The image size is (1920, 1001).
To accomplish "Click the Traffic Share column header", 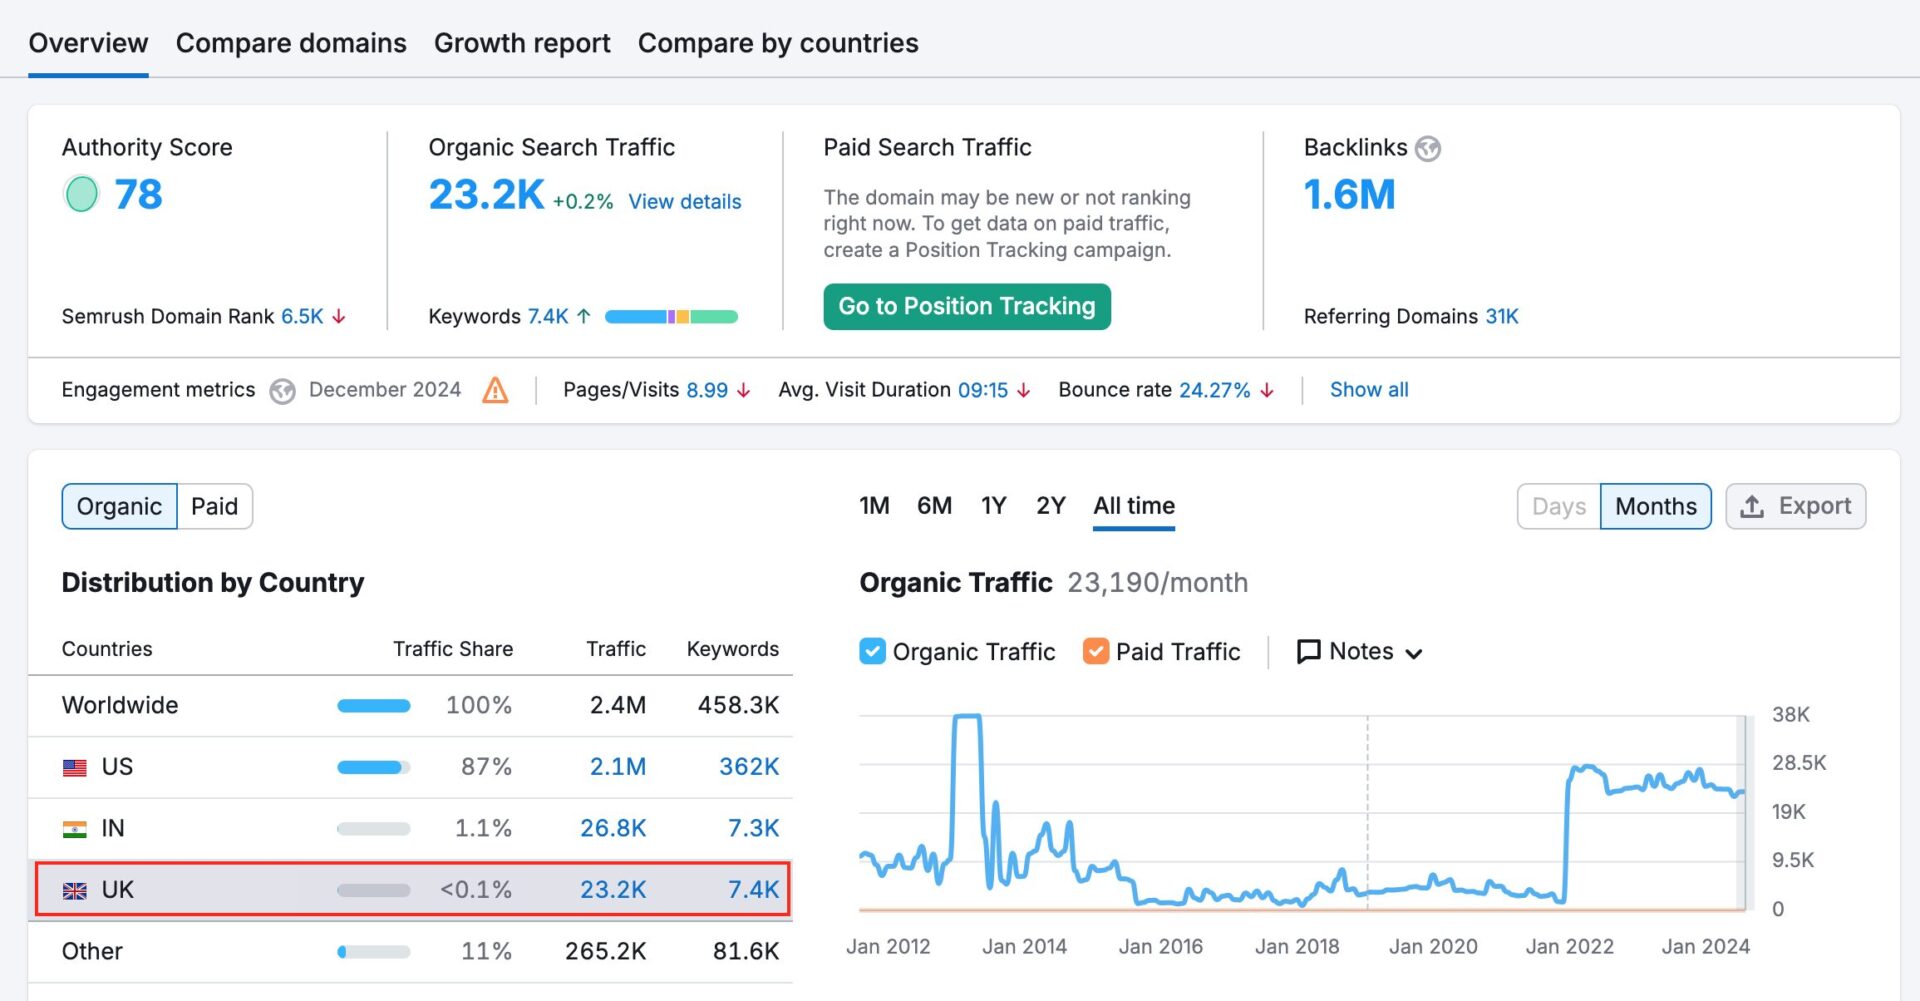I will click(453, 649).
